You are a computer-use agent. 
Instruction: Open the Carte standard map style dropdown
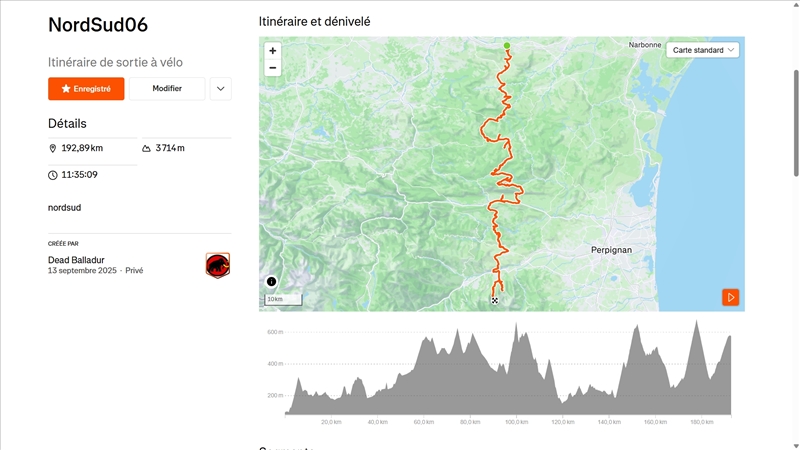click(703, 50)
